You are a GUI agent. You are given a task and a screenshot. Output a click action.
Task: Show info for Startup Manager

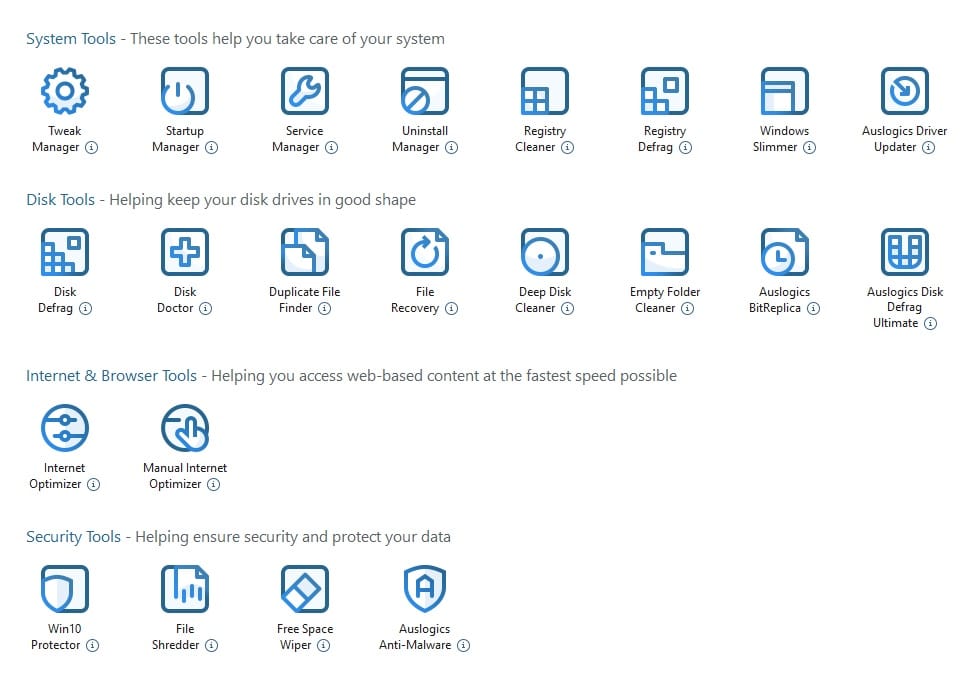coord(211,147)
